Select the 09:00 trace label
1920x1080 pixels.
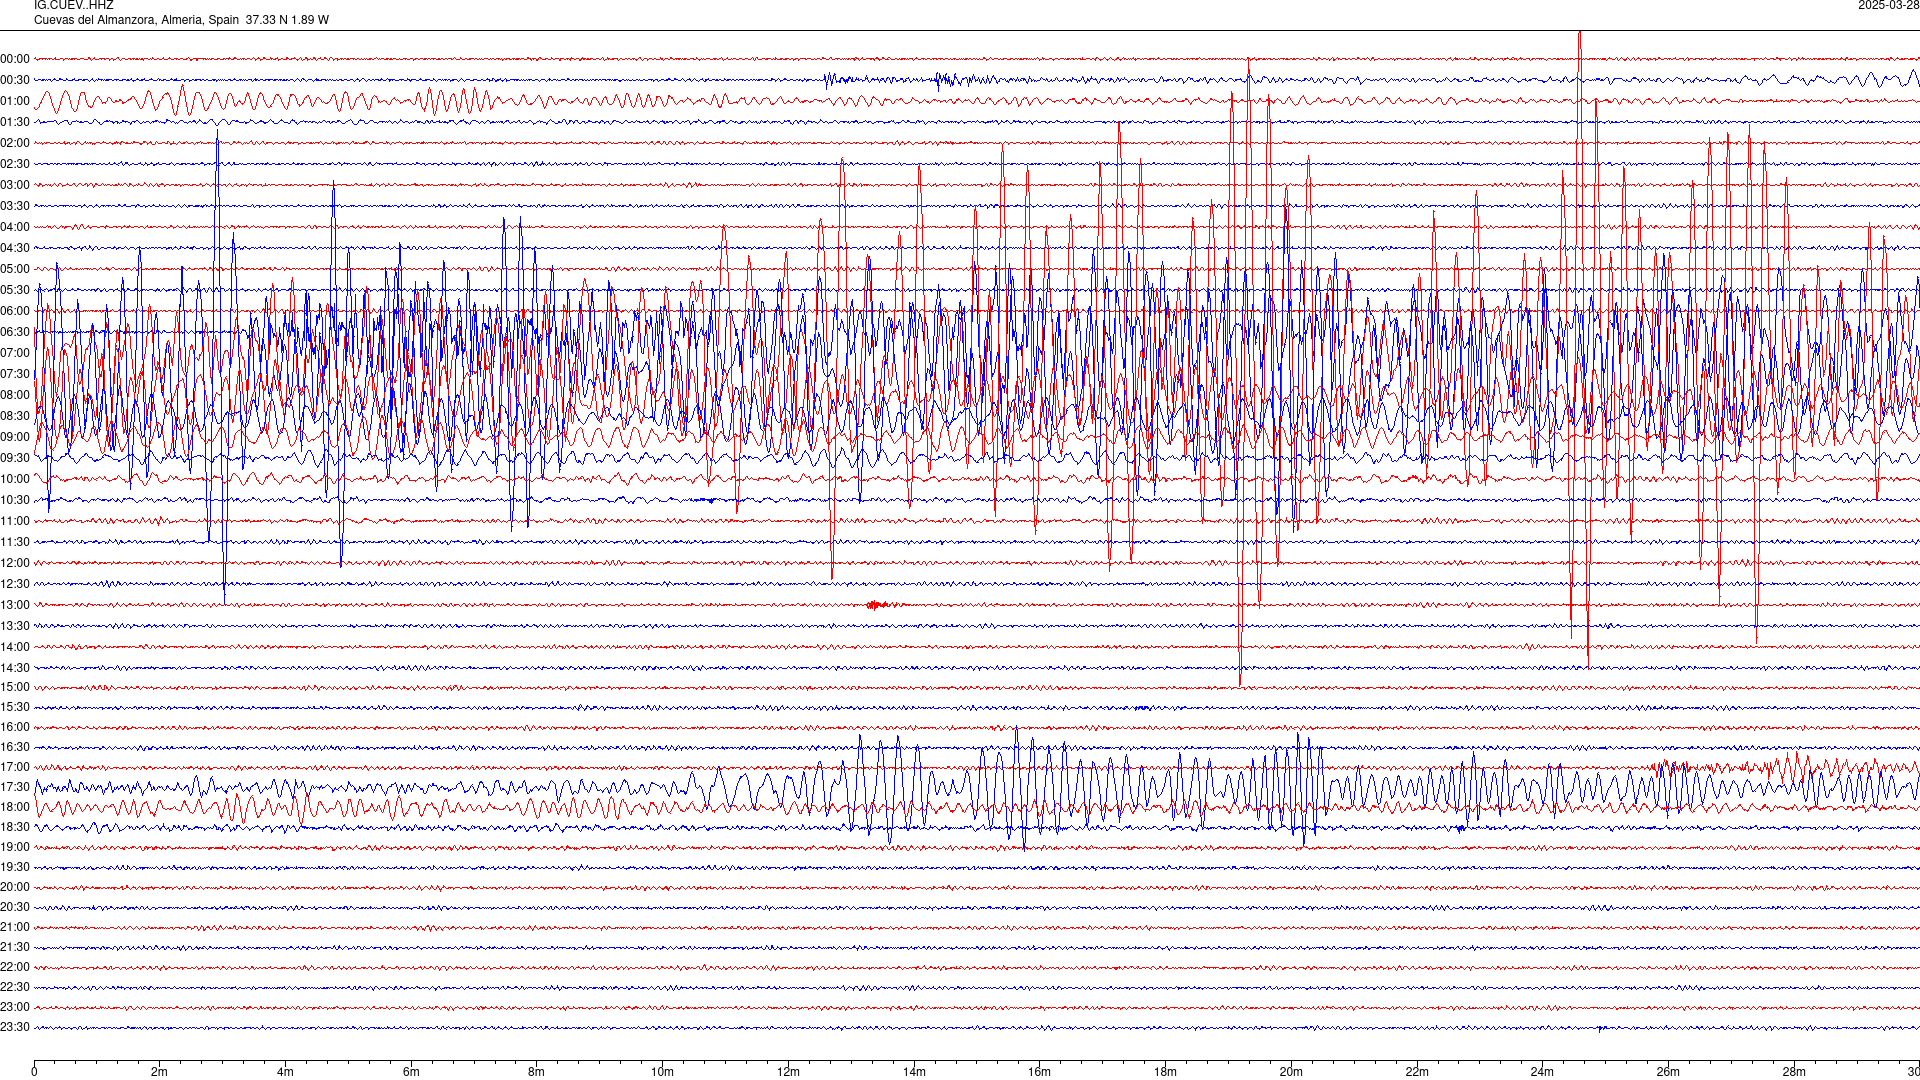(15, 437)
